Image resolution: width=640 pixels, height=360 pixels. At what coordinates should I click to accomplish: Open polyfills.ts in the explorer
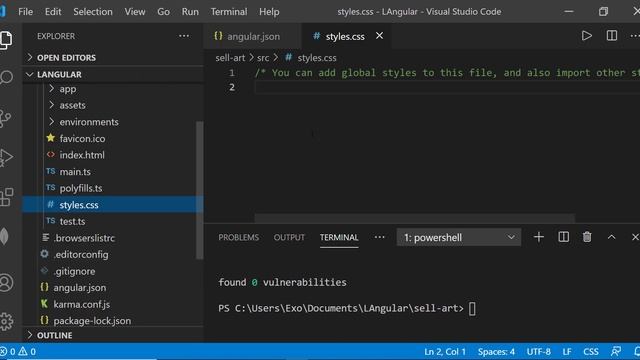[113, 188]
